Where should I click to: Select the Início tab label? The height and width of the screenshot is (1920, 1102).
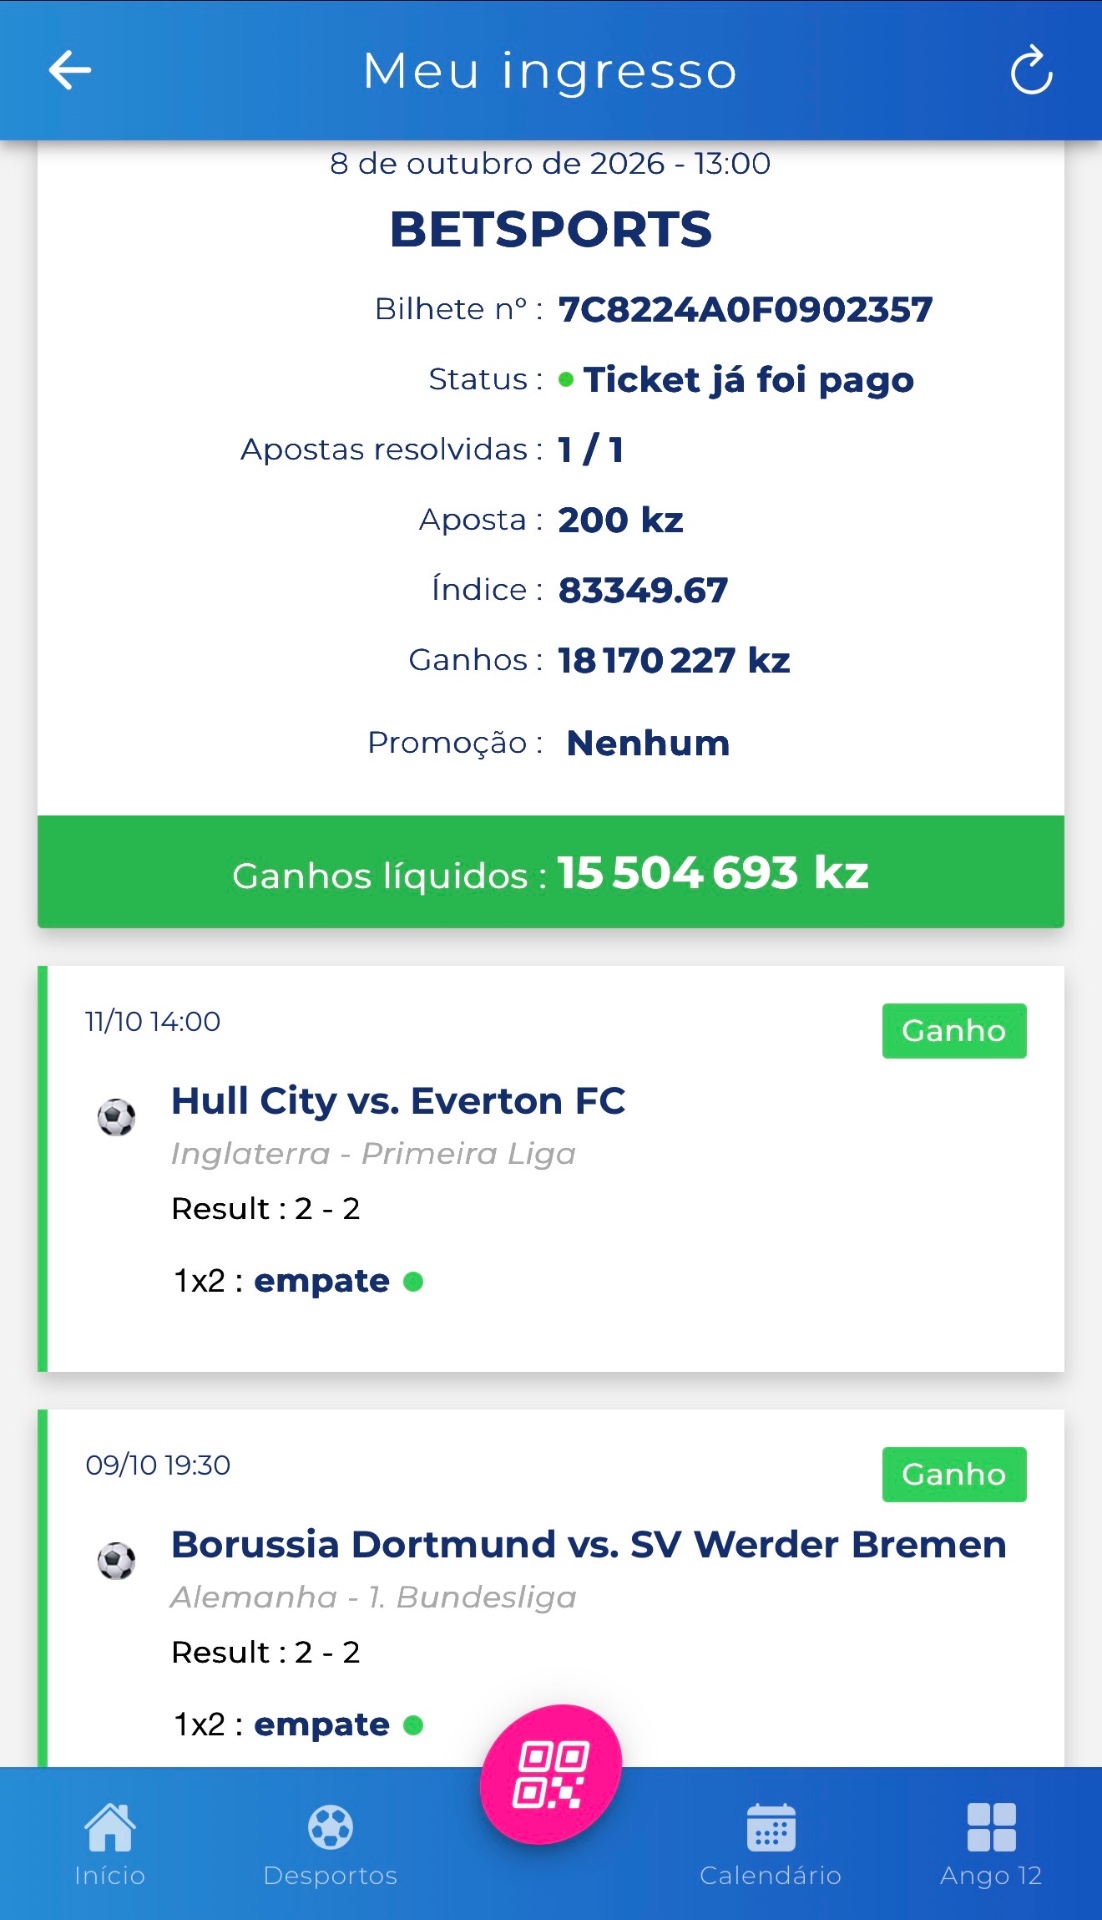tap(110, 1875)
